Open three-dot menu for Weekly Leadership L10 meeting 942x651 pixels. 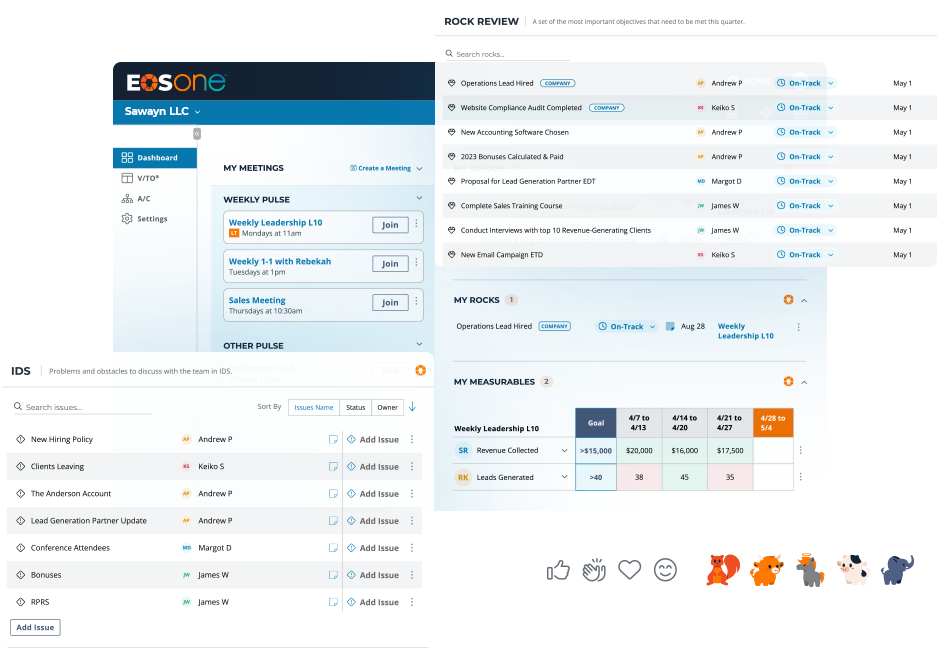click(417, 224)
